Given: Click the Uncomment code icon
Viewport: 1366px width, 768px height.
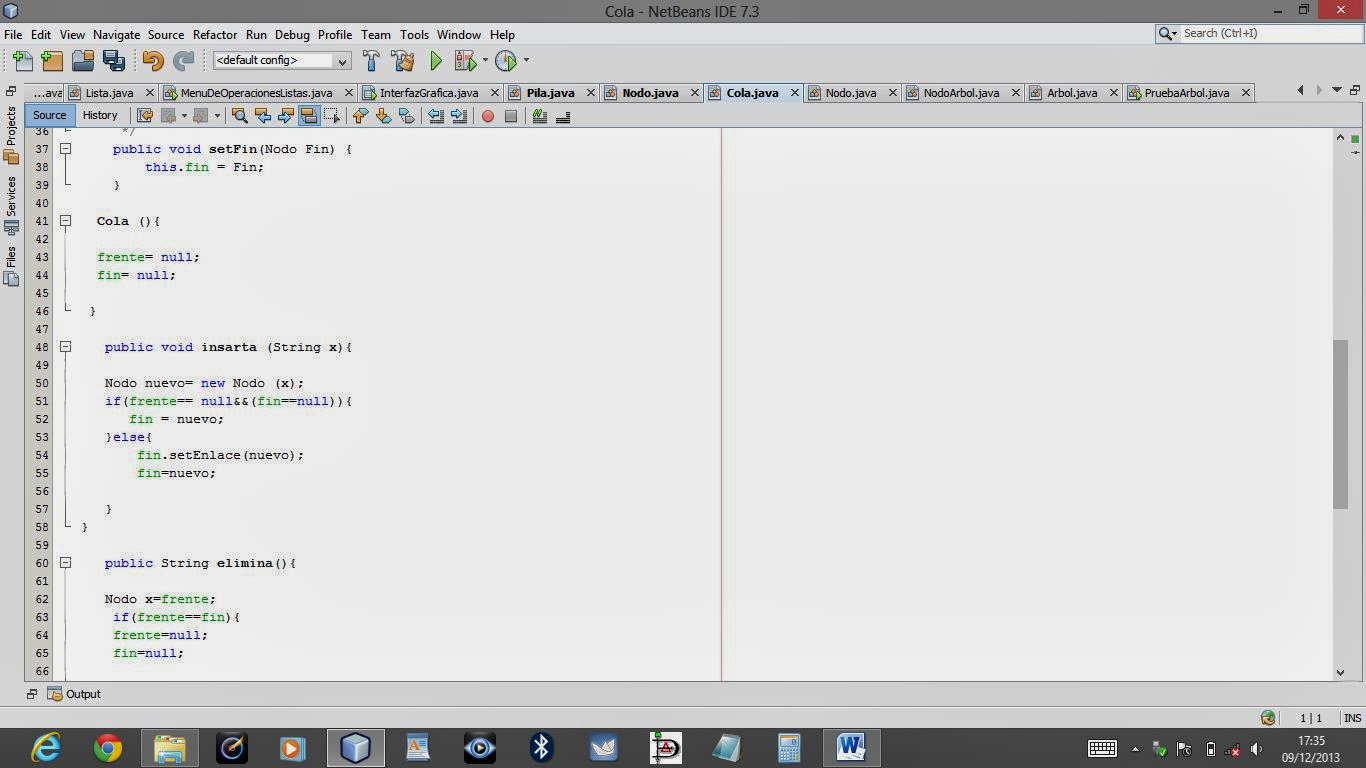Looking at the screenshot, I should point(563,116).
